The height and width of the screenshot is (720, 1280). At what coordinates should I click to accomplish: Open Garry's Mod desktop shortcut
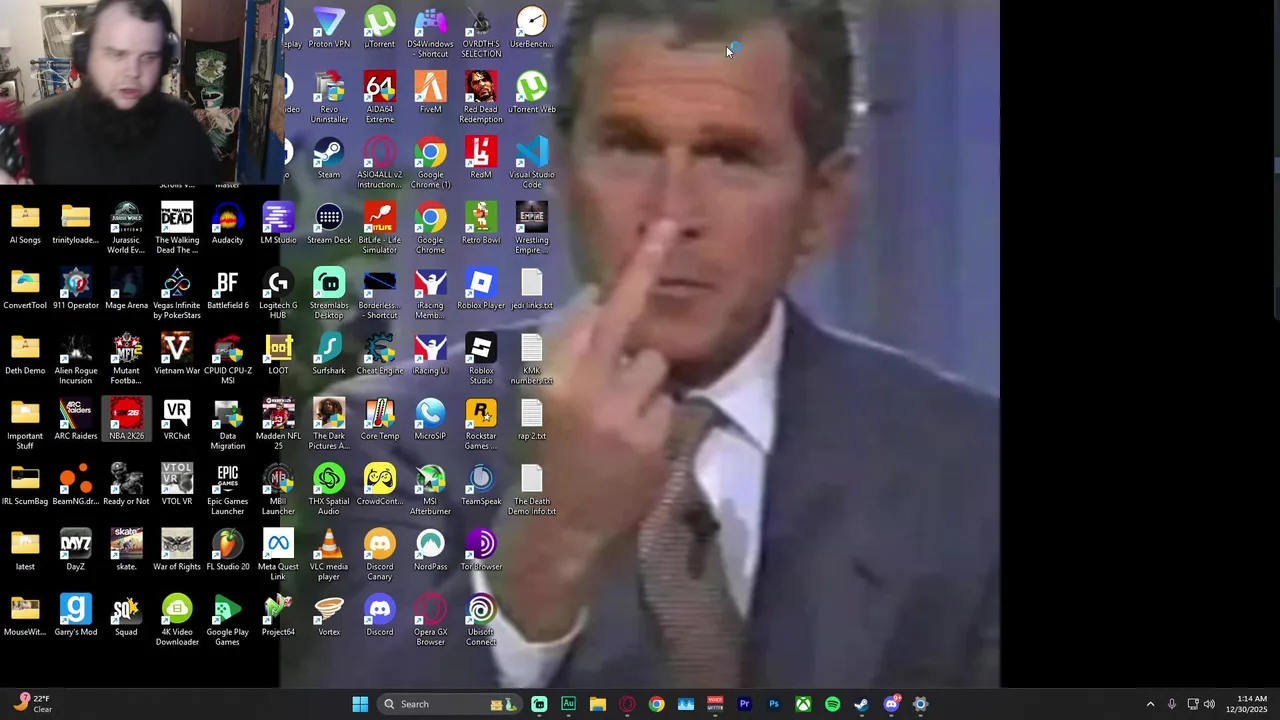click(x=76, y=615)
